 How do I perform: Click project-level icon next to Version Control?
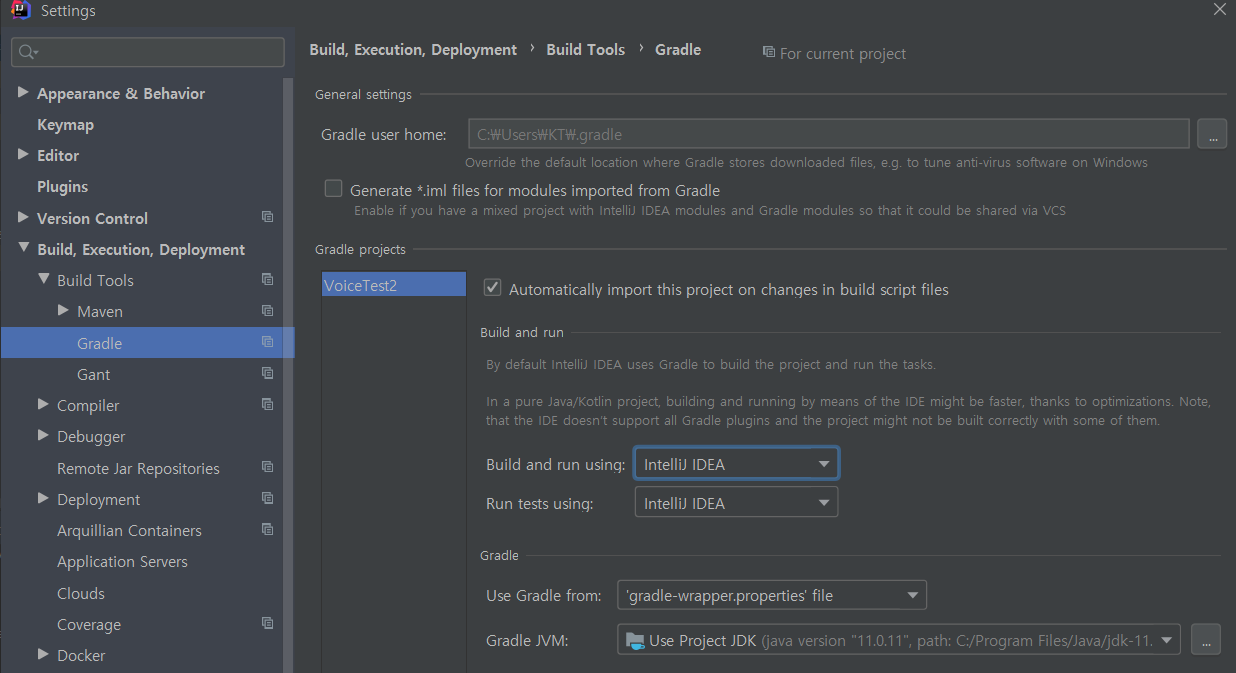click(267, 217)
